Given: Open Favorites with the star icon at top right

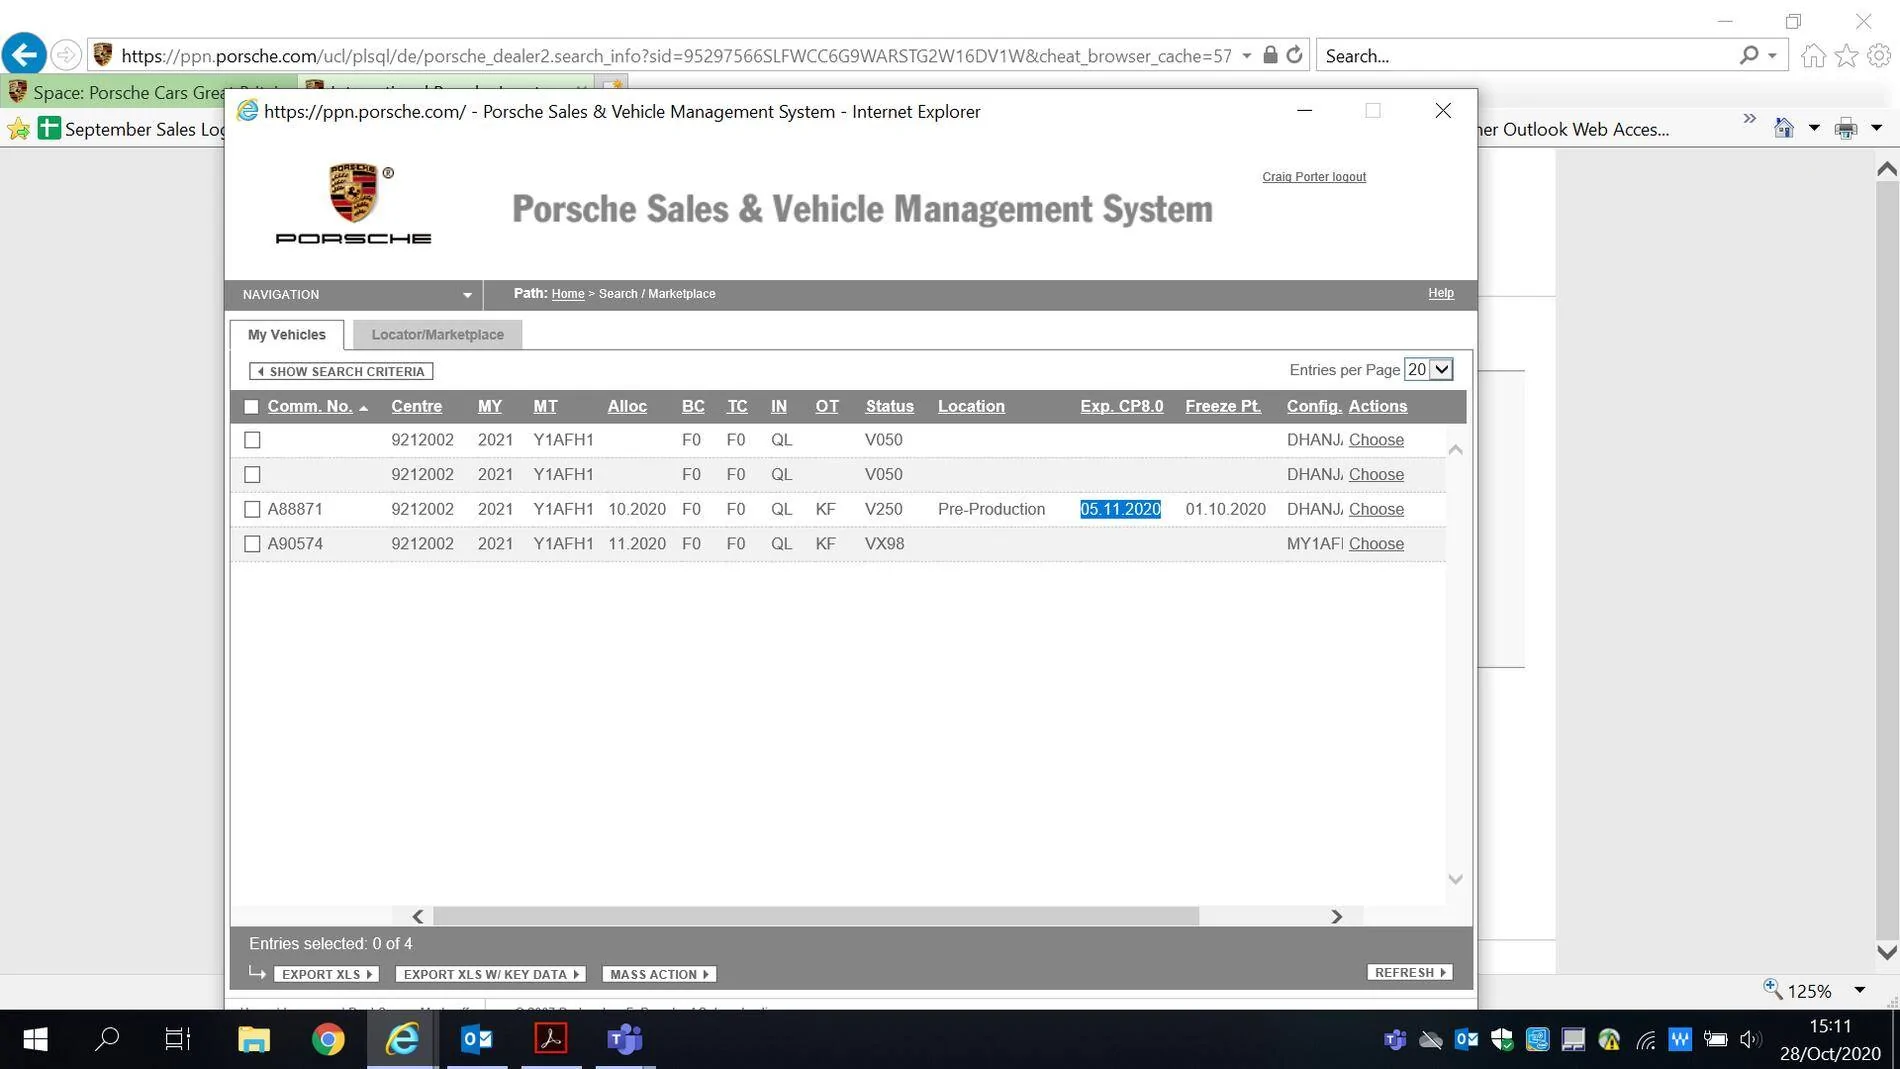Looking at the screenshot, I should 1846,56.
